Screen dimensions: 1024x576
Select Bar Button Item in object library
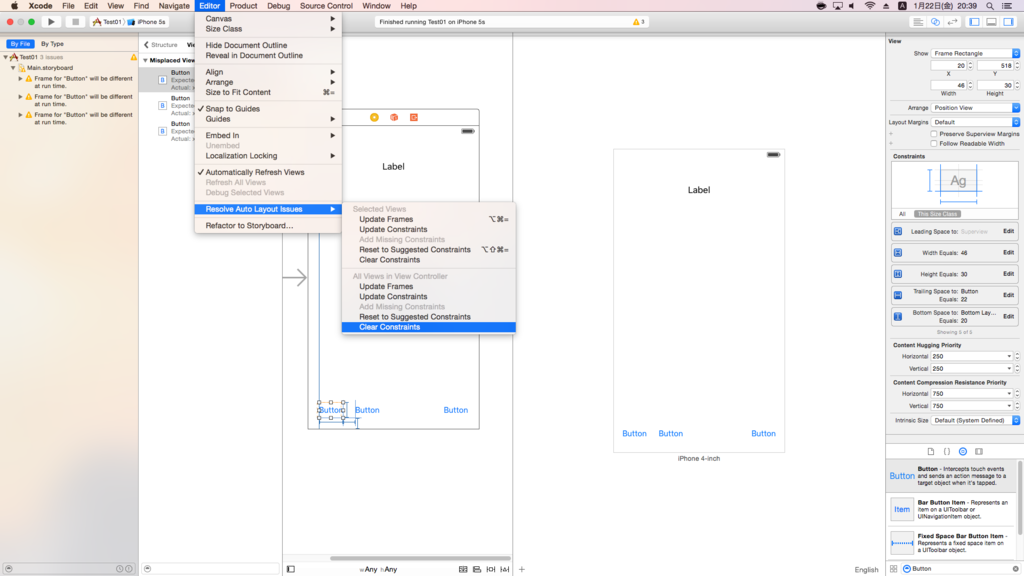click(x=952, y=509)
